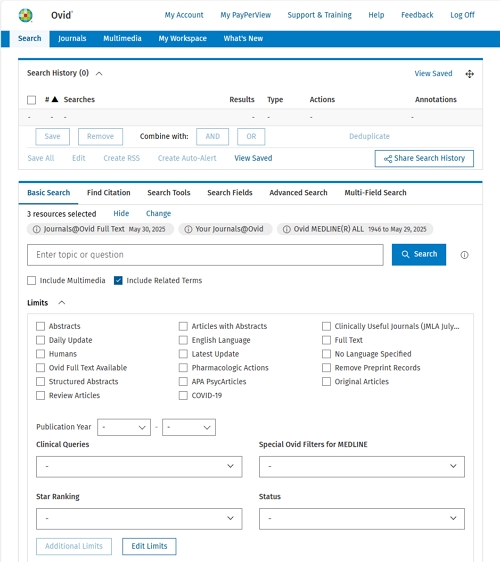
Task: Open My Account link
Action: (x=184, y=15)
